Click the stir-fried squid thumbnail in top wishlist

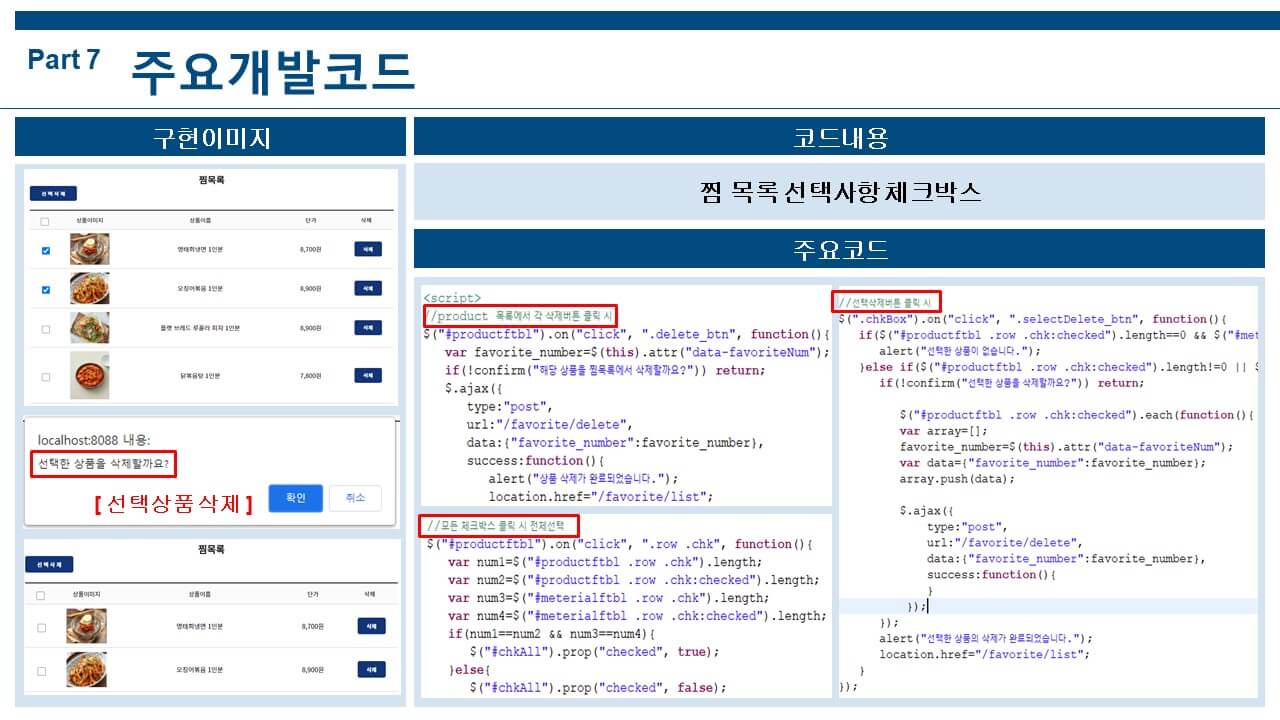89,288
